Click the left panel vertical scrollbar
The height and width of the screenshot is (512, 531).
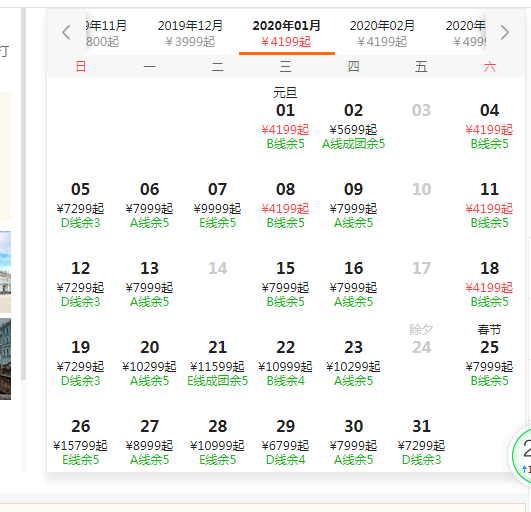pos(23,193)
